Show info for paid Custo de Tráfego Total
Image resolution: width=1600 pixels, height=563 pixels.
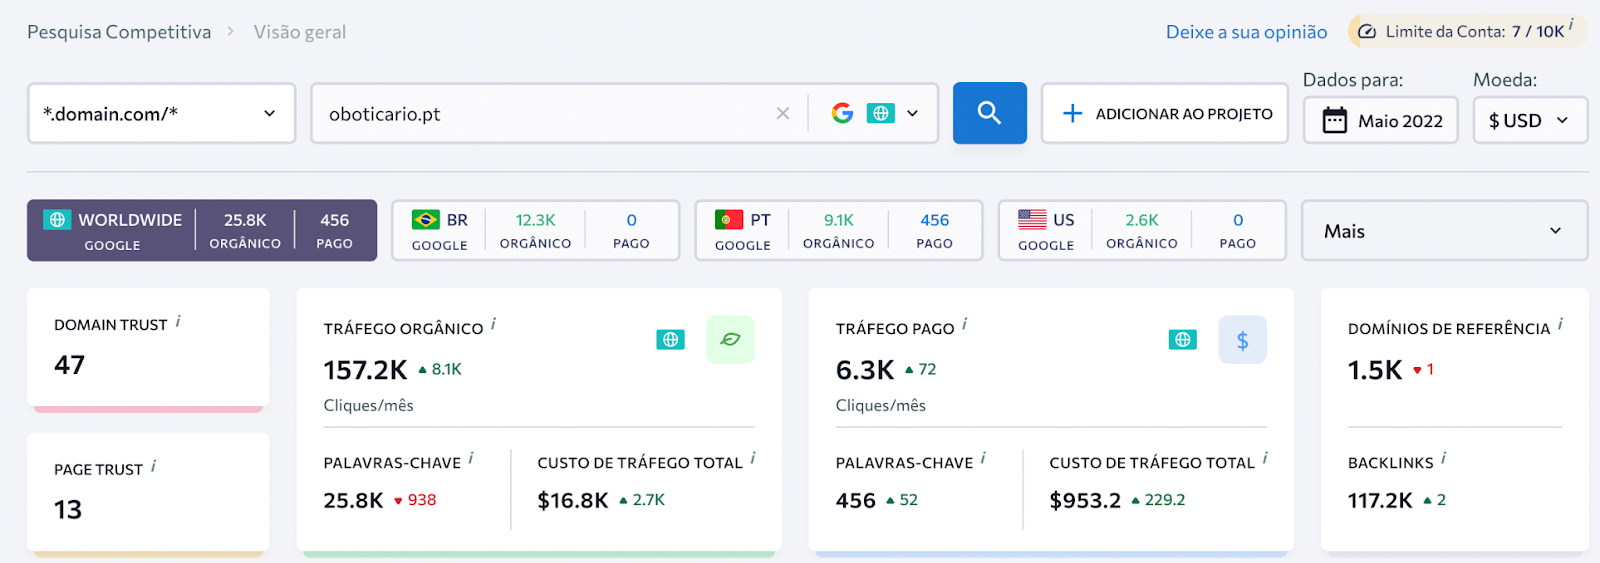coord(1265,458)
